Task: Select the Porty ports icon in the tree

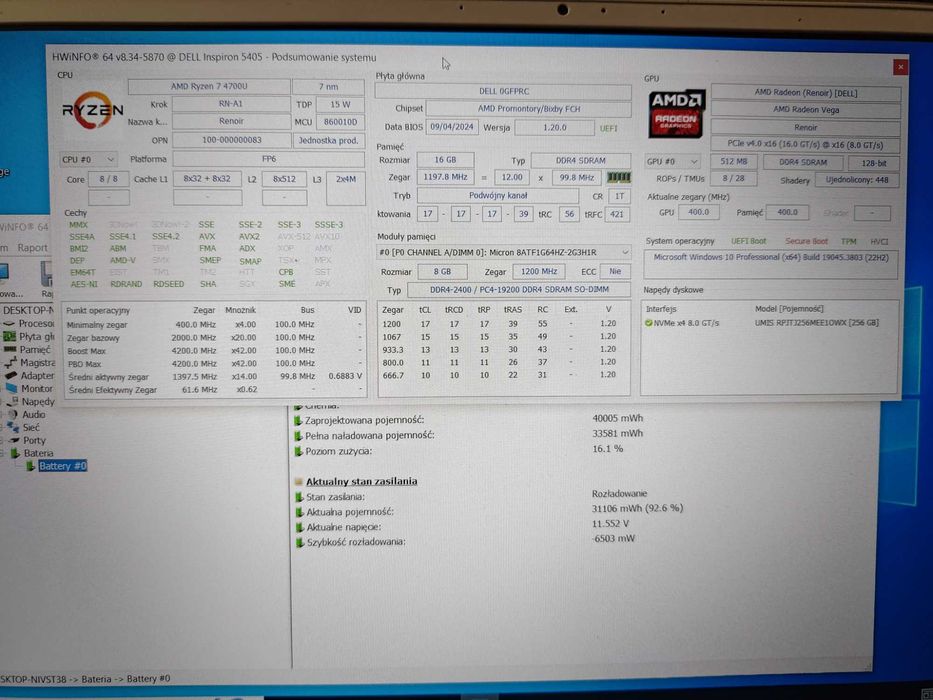Action: click(14, 440)
